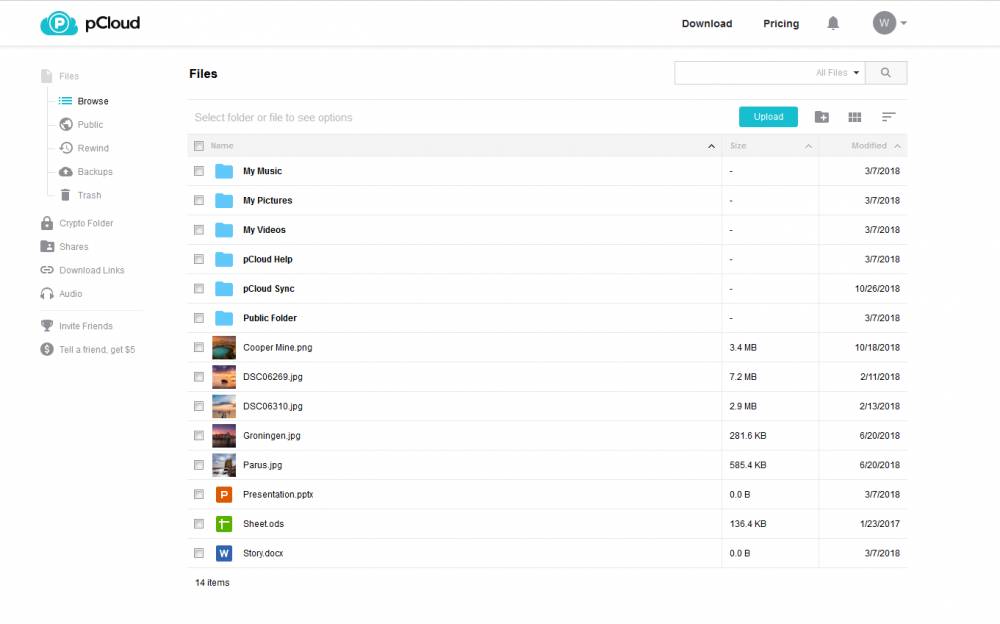Screen dimensions: 1000x624
Task: Create a new folder with folder-plus icon
Action: 821,117
